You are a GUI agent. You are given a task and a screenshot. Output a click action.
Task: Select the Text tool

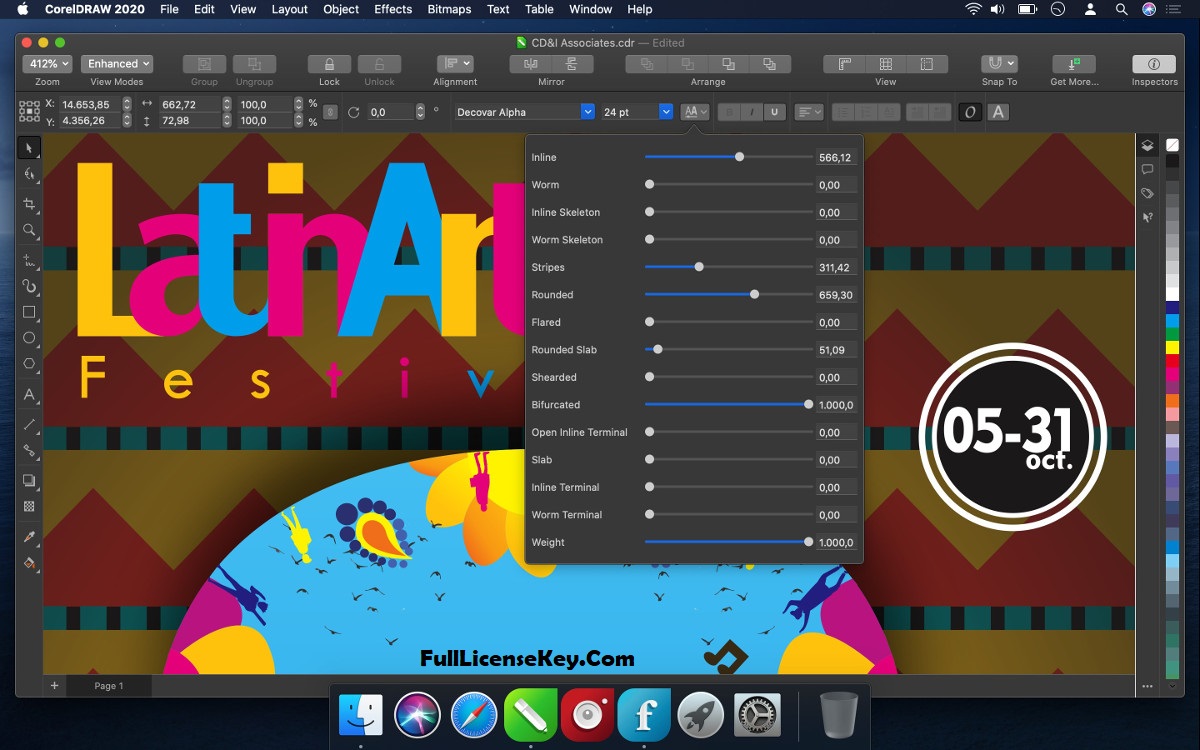29,395
